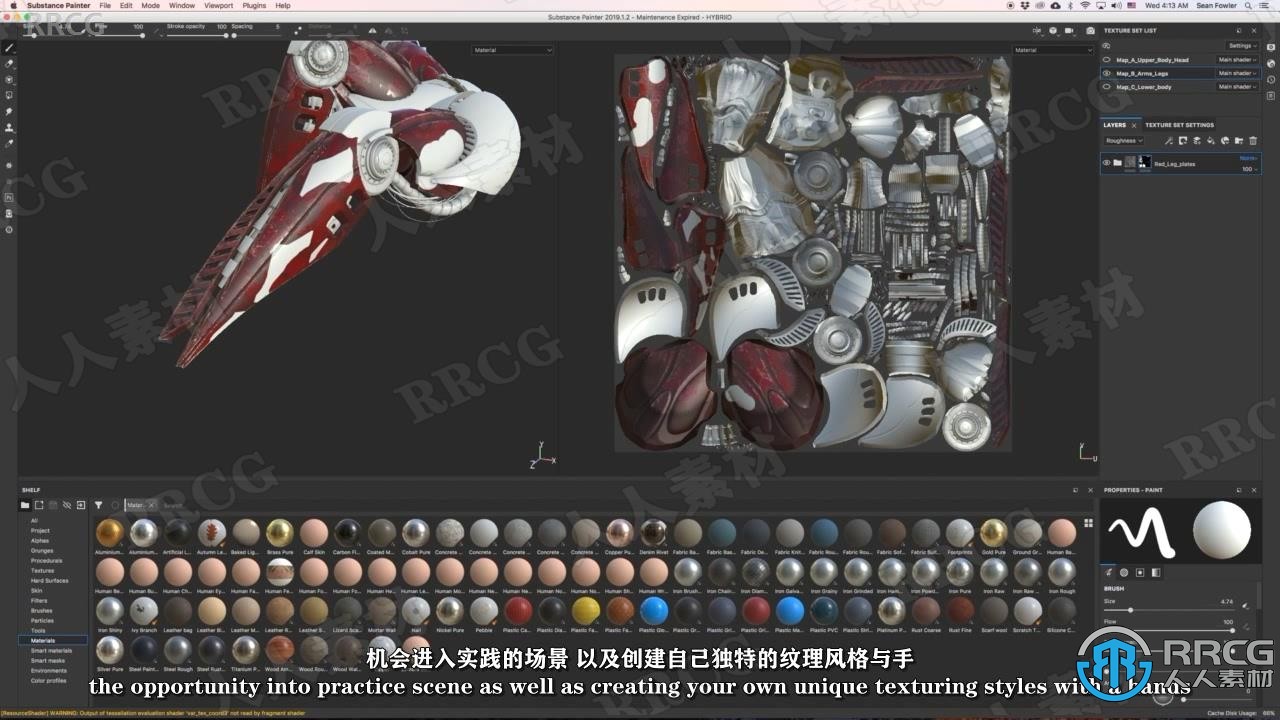Viewport: 1280px width, 720px height.
Task: Add a paint effect via Layers wand icon
Action: 1169,141
